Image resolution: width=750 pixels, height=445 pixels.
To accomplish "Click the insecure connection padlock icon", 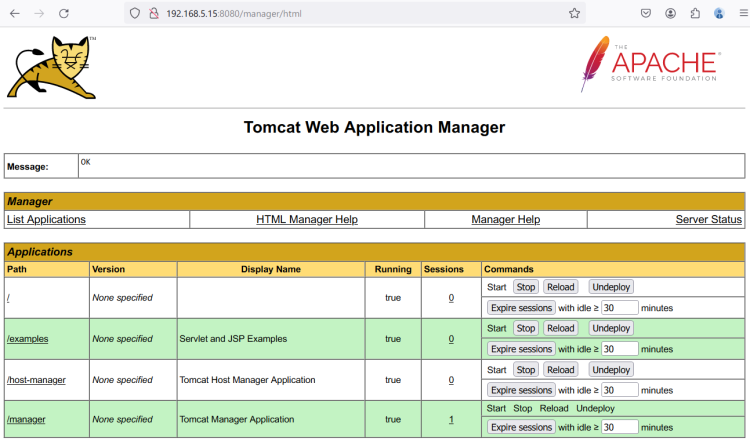I will tap(154, 13).
